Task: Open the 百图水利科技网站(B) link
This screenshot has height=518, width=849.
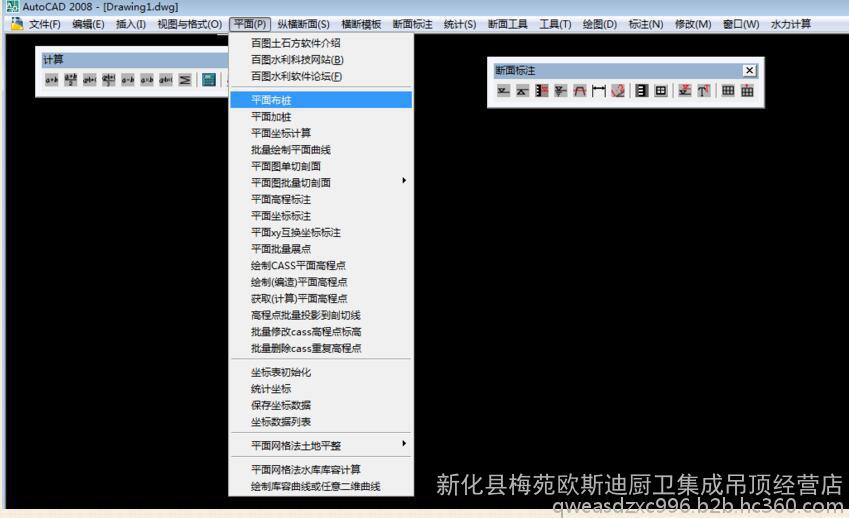Action: click(297, 60)
